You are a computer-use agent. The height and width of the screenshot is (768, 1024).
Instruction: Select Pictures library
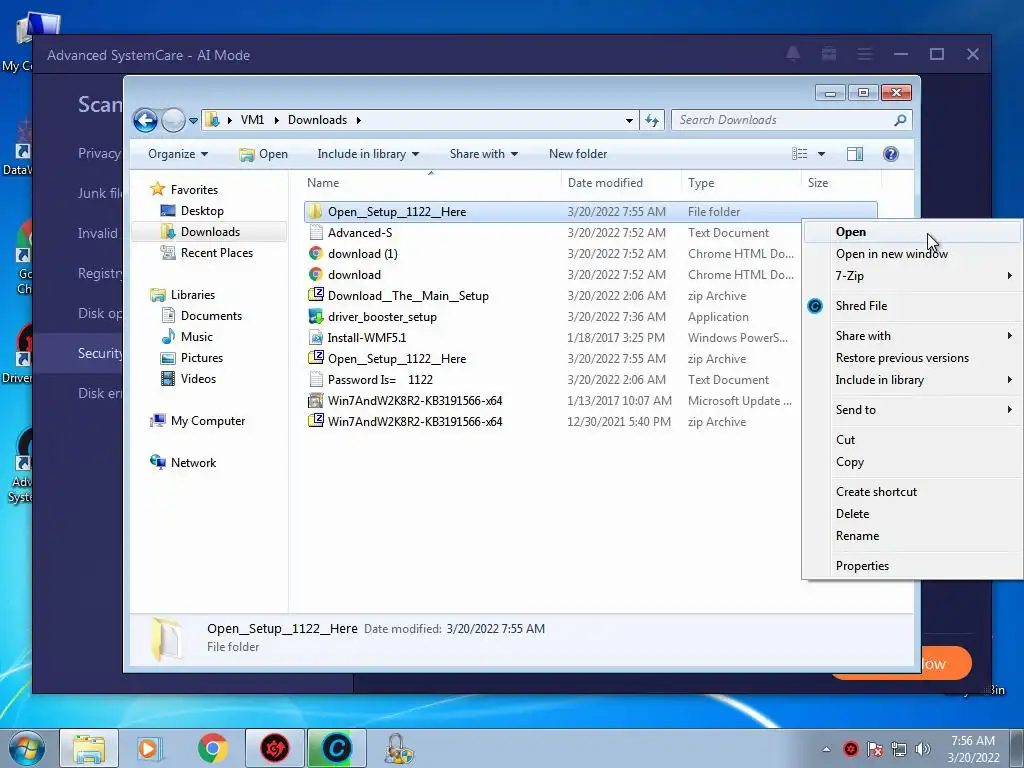[201, 358]
